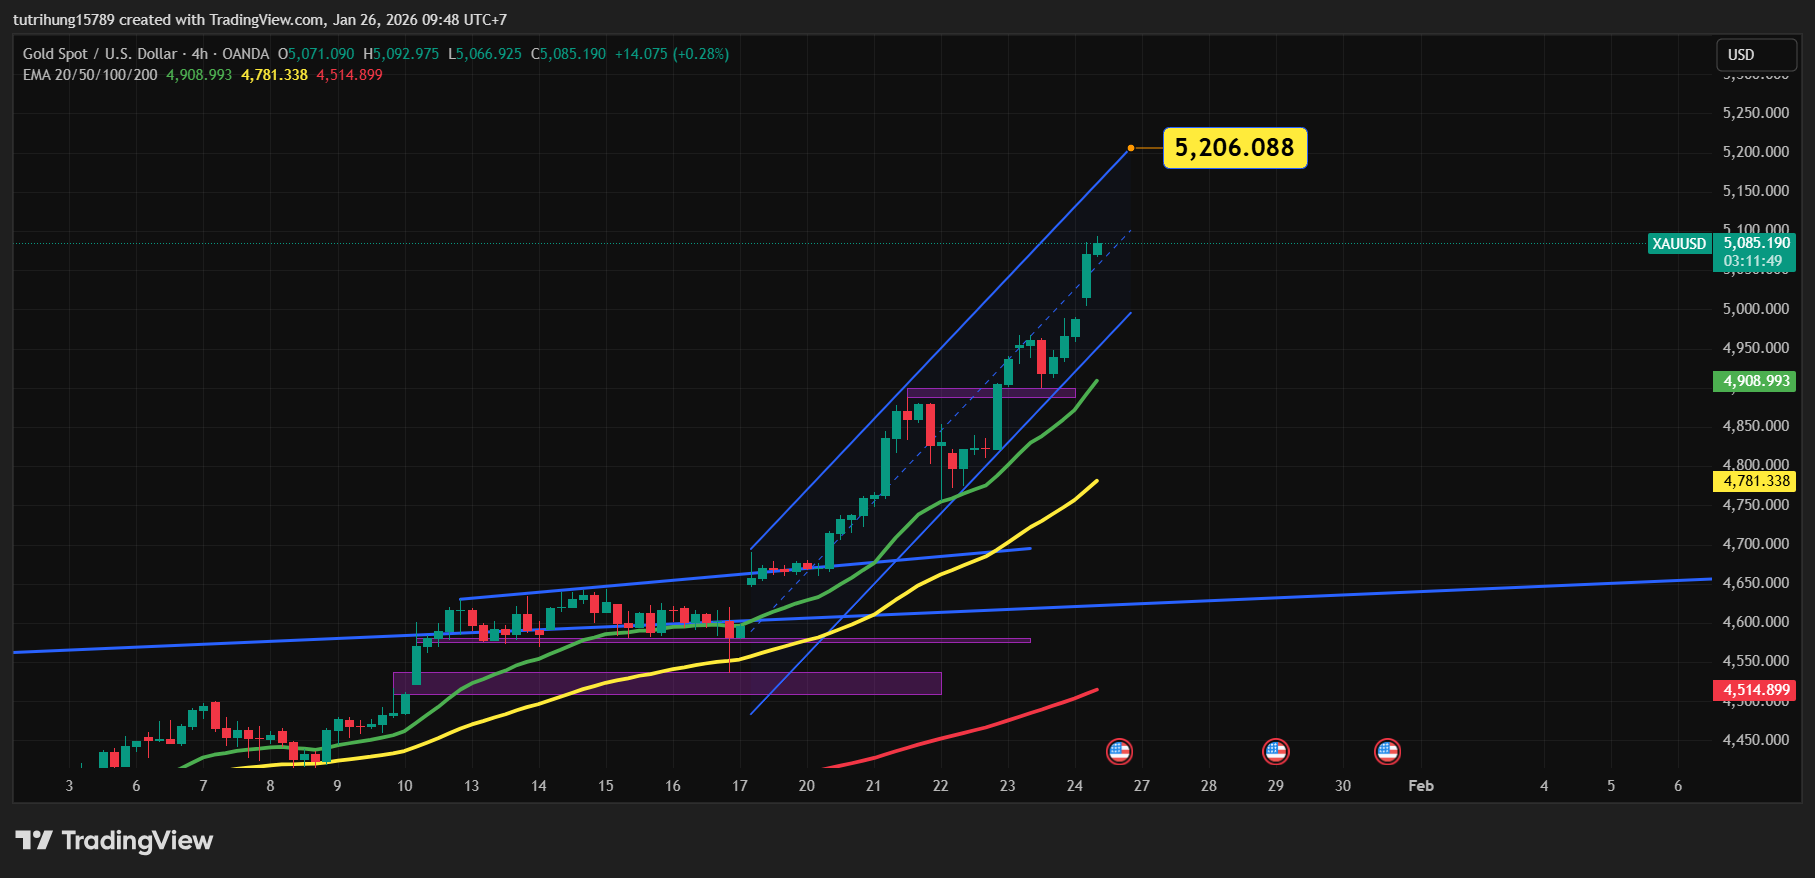Select red EMA 4,514.899 label on price axis
This screenshot has width=1815, height=878.
pyautogui.click(x=1755, y=690)
